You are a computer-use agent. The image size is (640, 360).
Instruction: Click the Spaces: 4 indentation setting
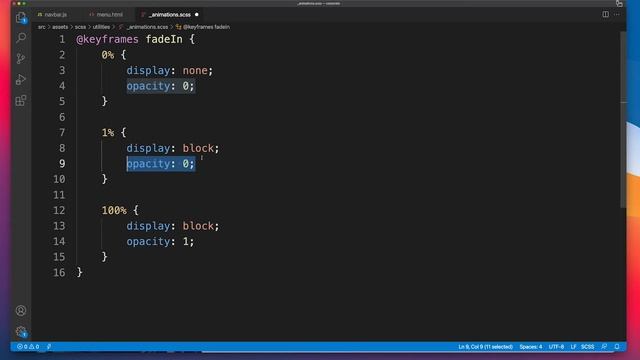pyautogui.click(x=531, y=347)
